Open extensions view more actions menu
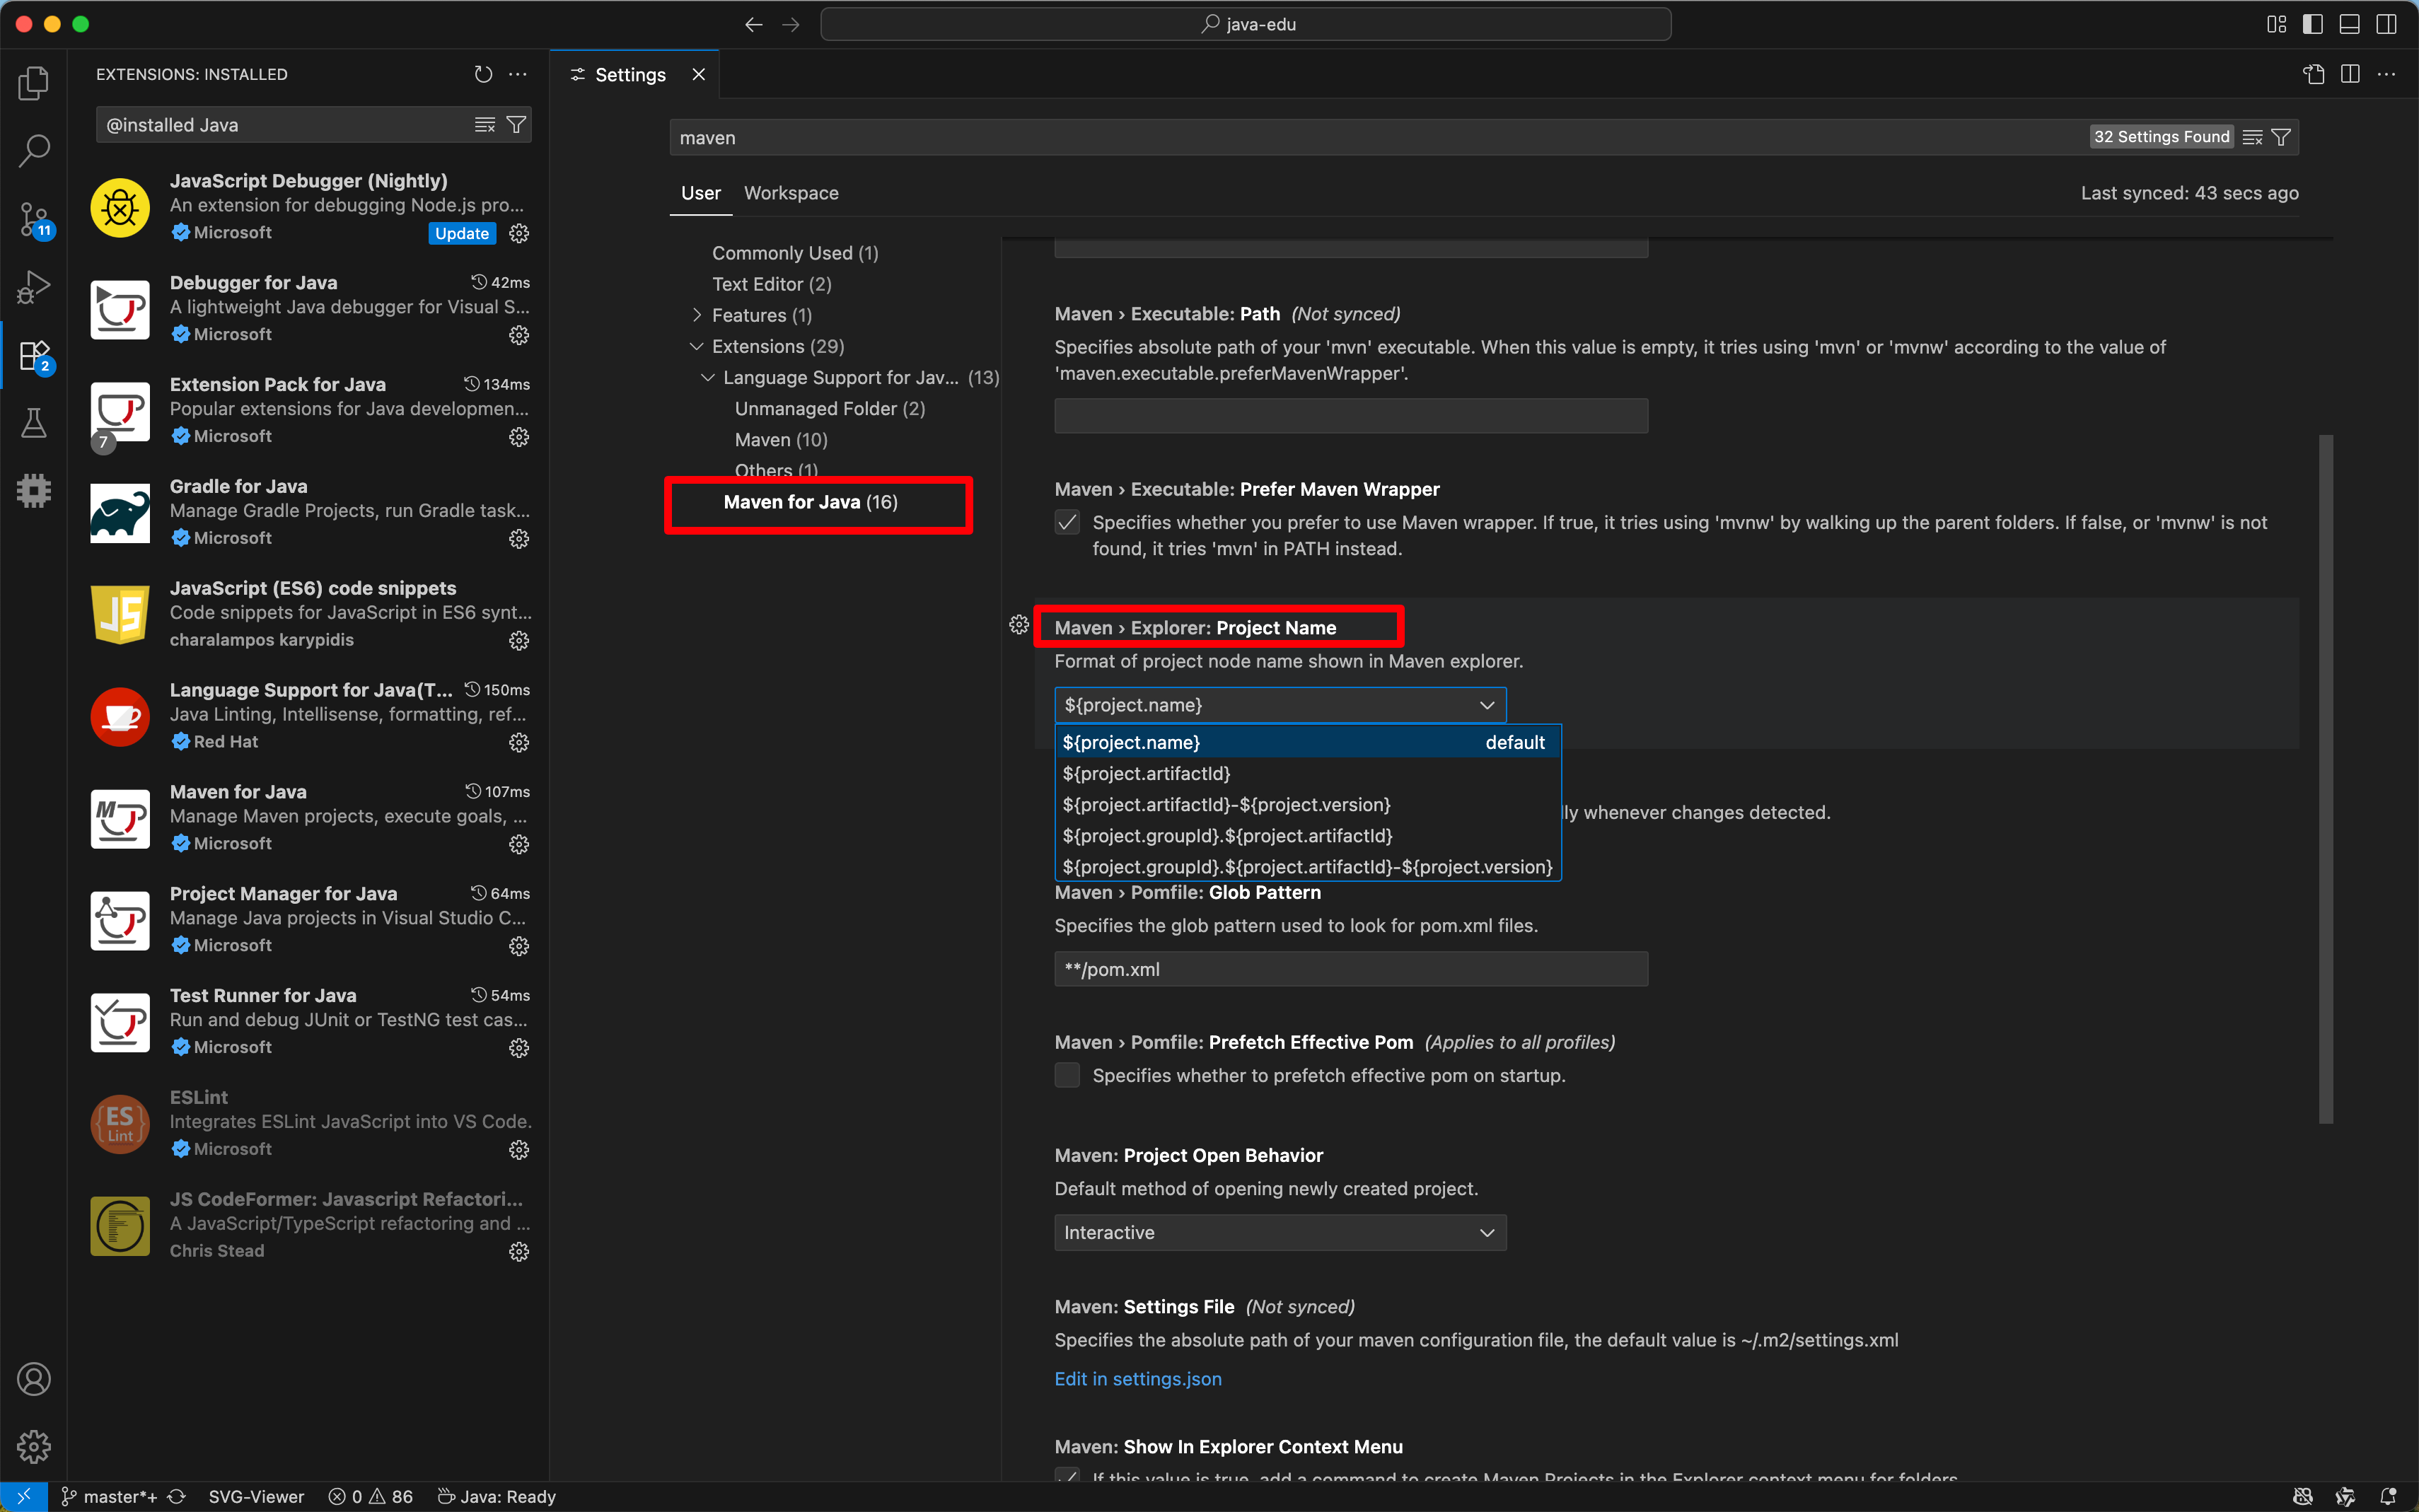This screenshot has height=1512, width=2419. pyautogui.click(x=517, y=74)
